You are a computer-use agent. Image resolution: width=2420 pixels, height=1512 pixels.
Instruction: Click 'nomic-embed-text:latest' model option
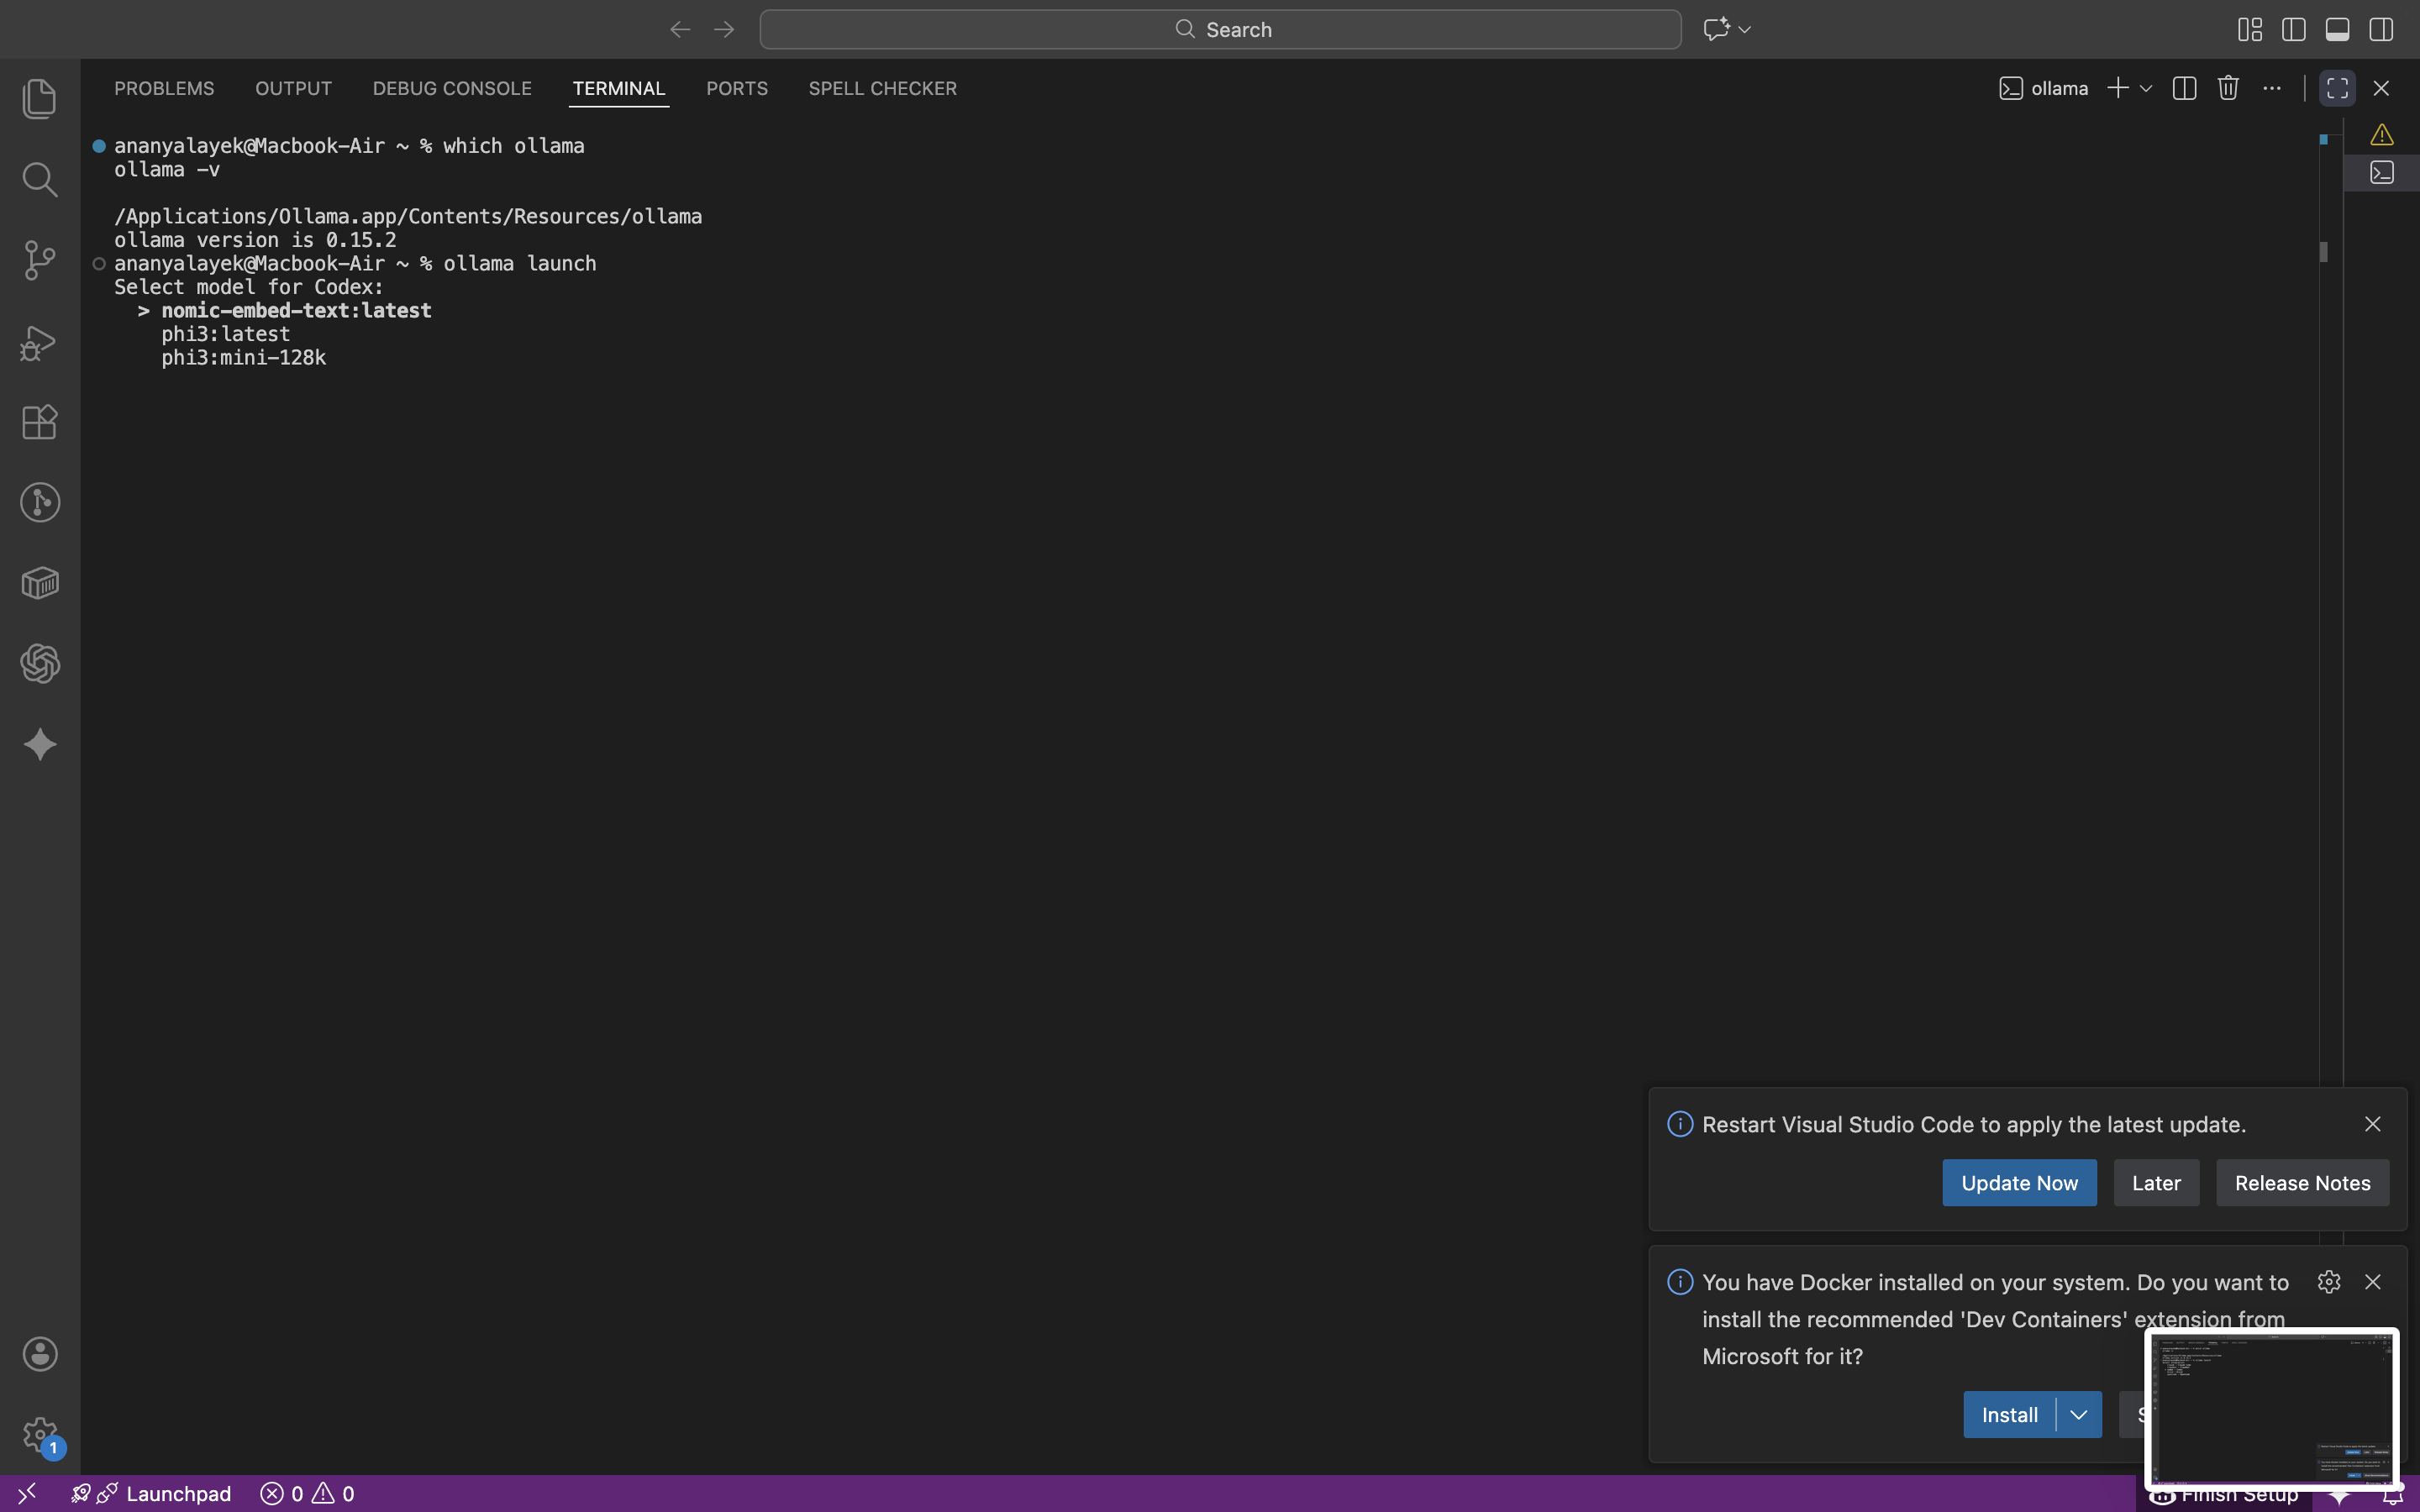[296, 310]
